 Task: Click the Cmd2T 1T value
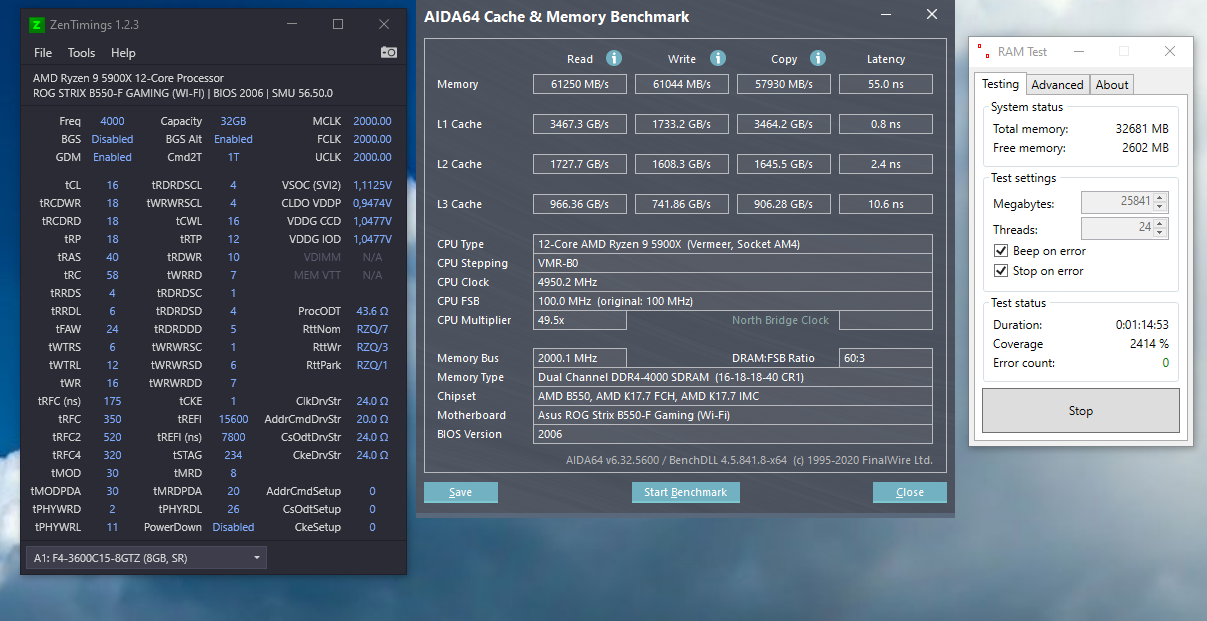point(233,157)
